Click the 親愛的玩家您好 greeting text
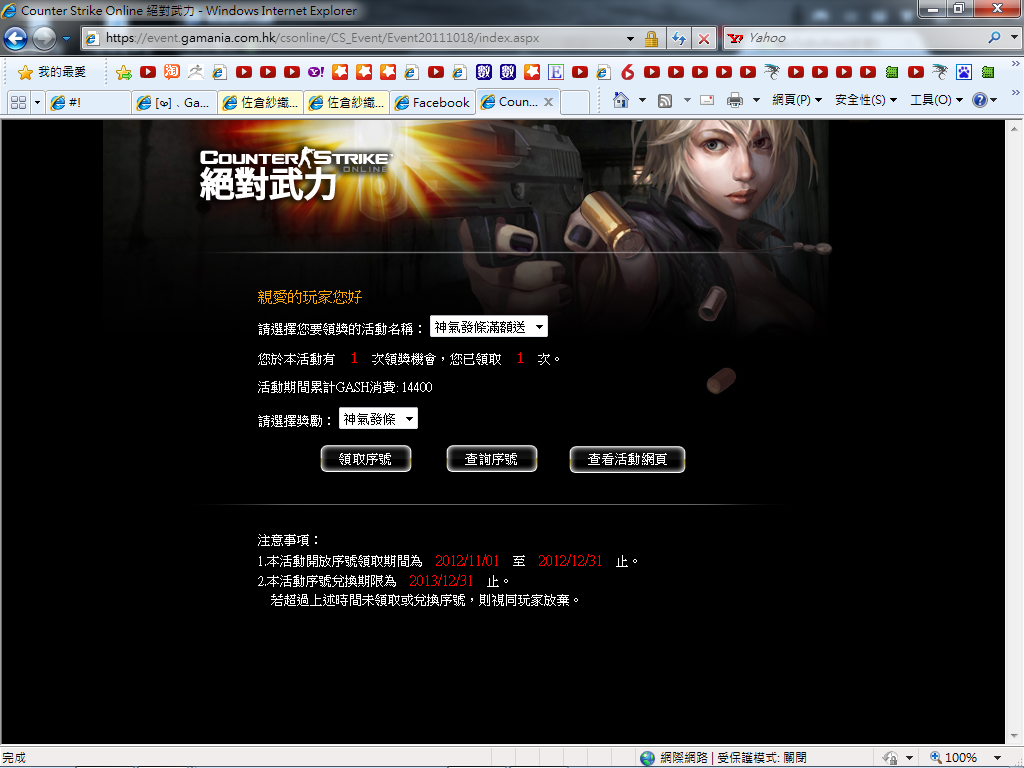Screen dimensions: 1024x768 (x=310, y=297)
